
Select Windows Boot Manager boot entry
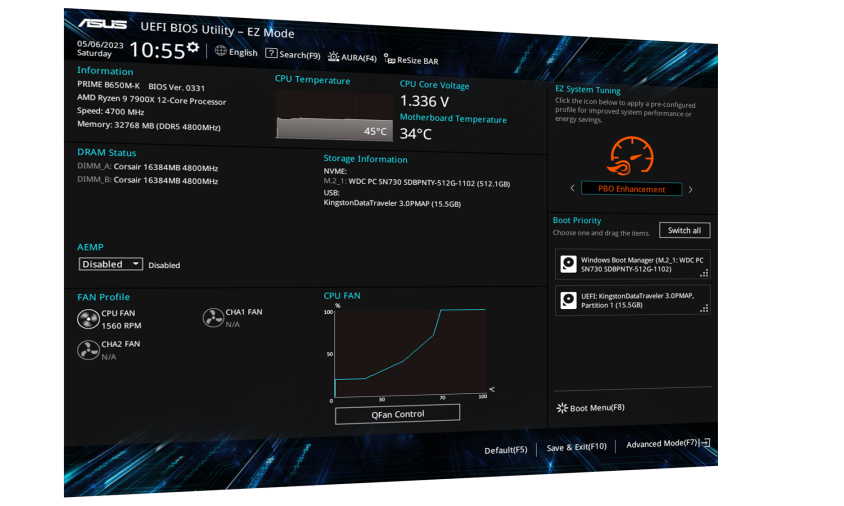(x=632, y=264)
